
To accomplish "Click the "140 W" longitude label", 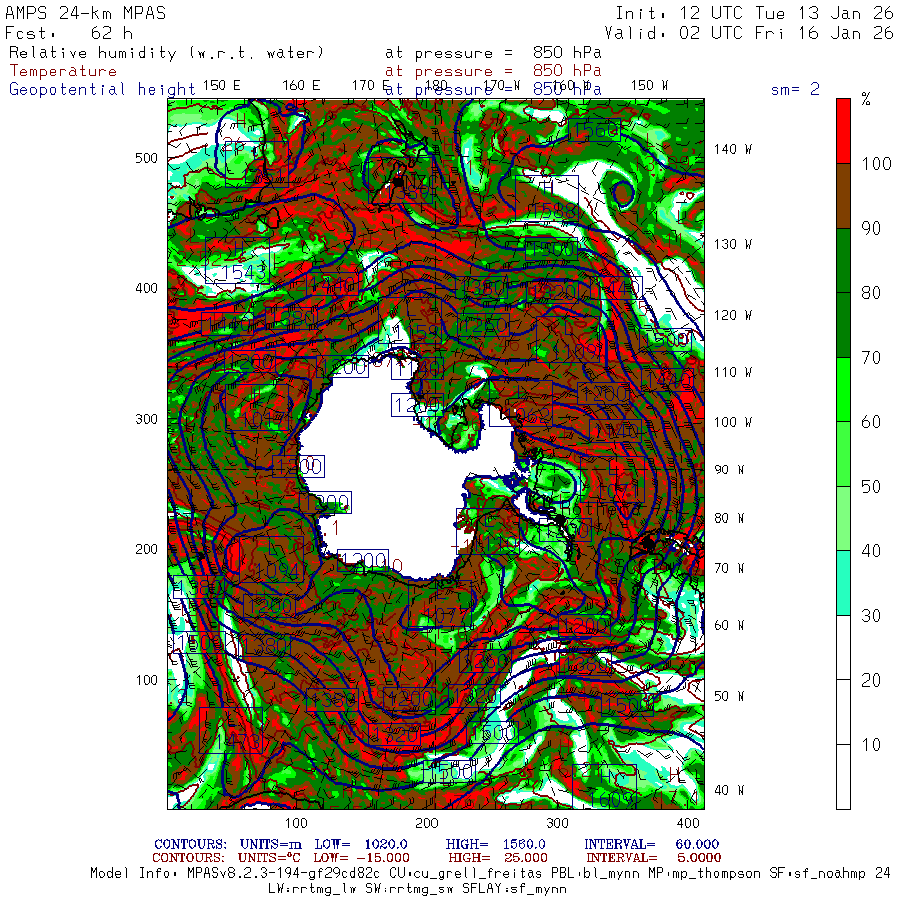I will coord(732,149).
